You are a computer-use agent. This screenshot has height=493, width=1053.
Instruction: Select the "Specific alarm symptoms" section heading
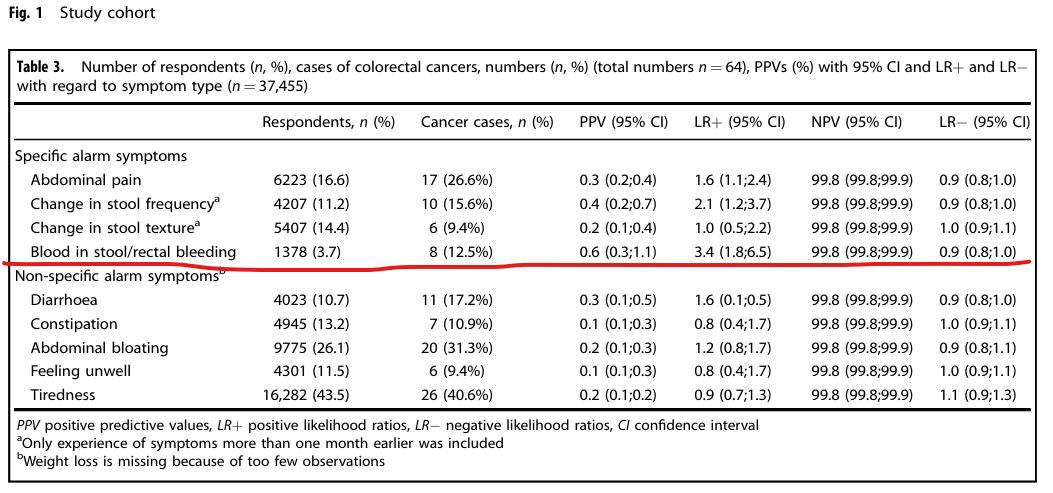(x=101, y=156)
